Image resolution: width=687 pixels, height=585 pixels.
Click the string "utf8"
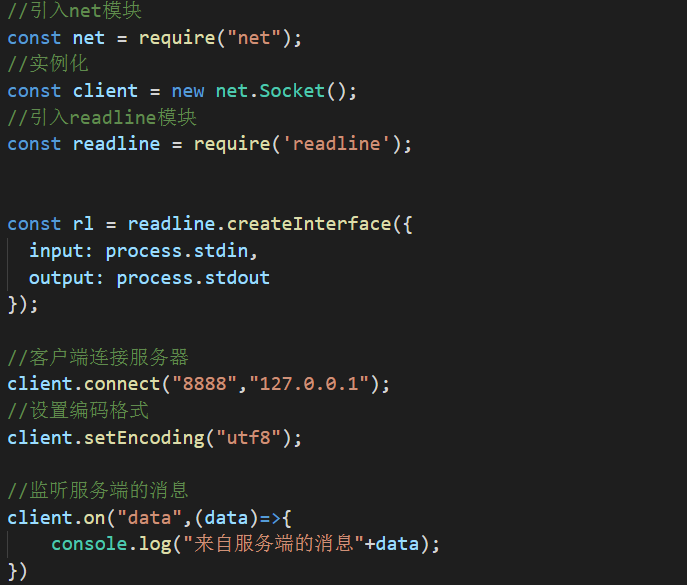tap(248, 438)
